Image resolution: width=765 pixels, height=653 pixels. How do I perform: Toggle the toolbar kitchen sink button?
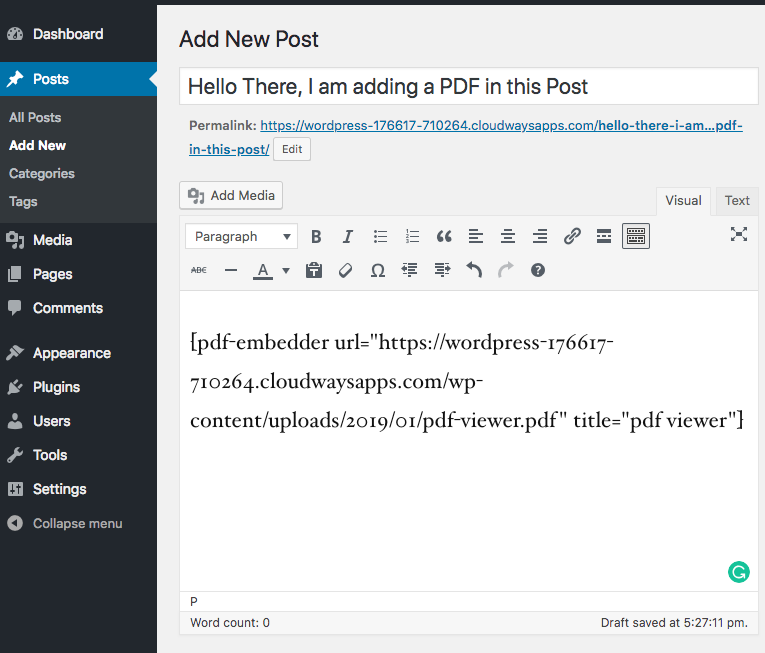(636, 237)
